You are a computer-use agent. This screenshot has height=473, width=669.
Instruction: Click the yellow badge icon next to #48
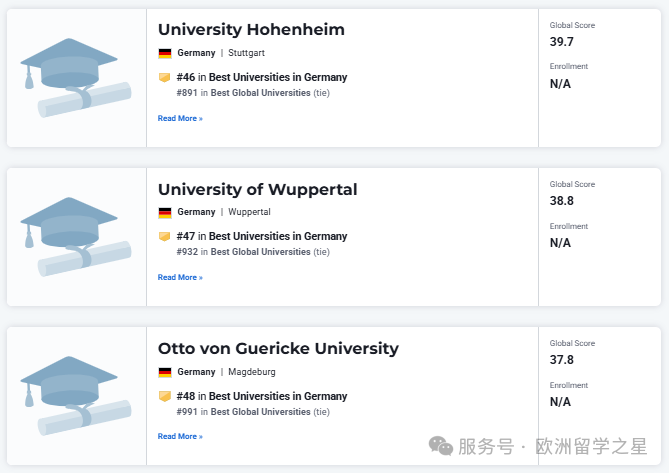click(x=164, y=396)
